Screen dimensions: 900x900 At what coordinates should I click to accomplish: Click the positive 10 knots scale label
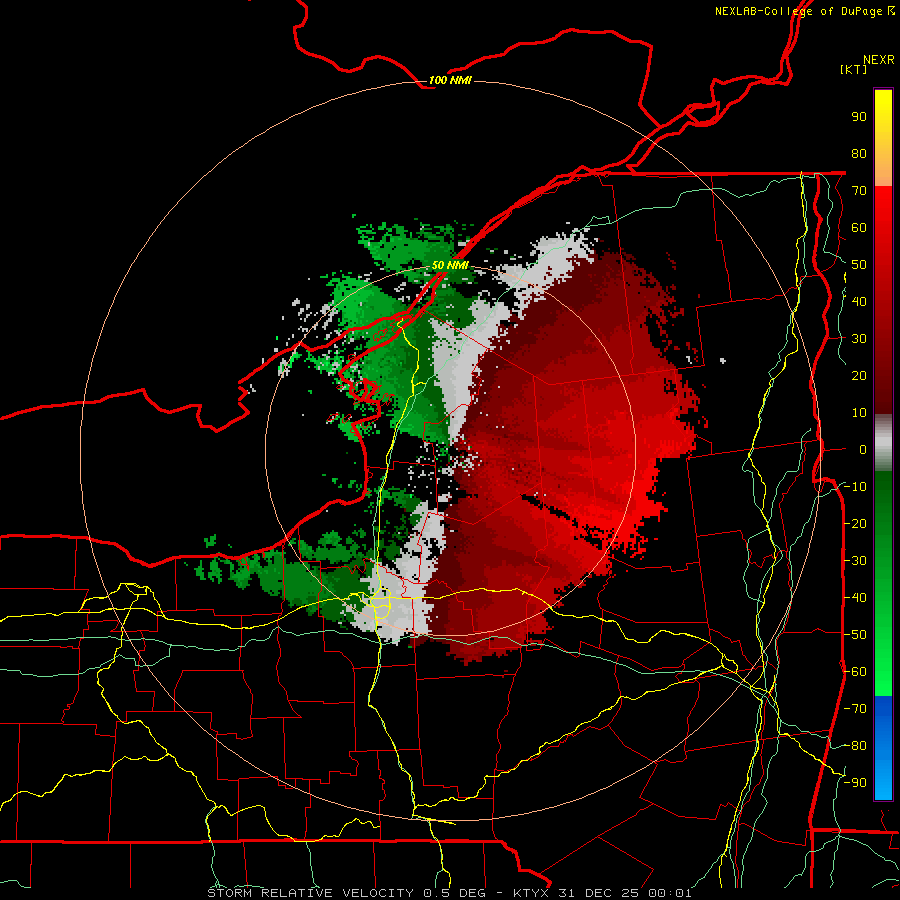pyautogui.click(x=859, y=413)
